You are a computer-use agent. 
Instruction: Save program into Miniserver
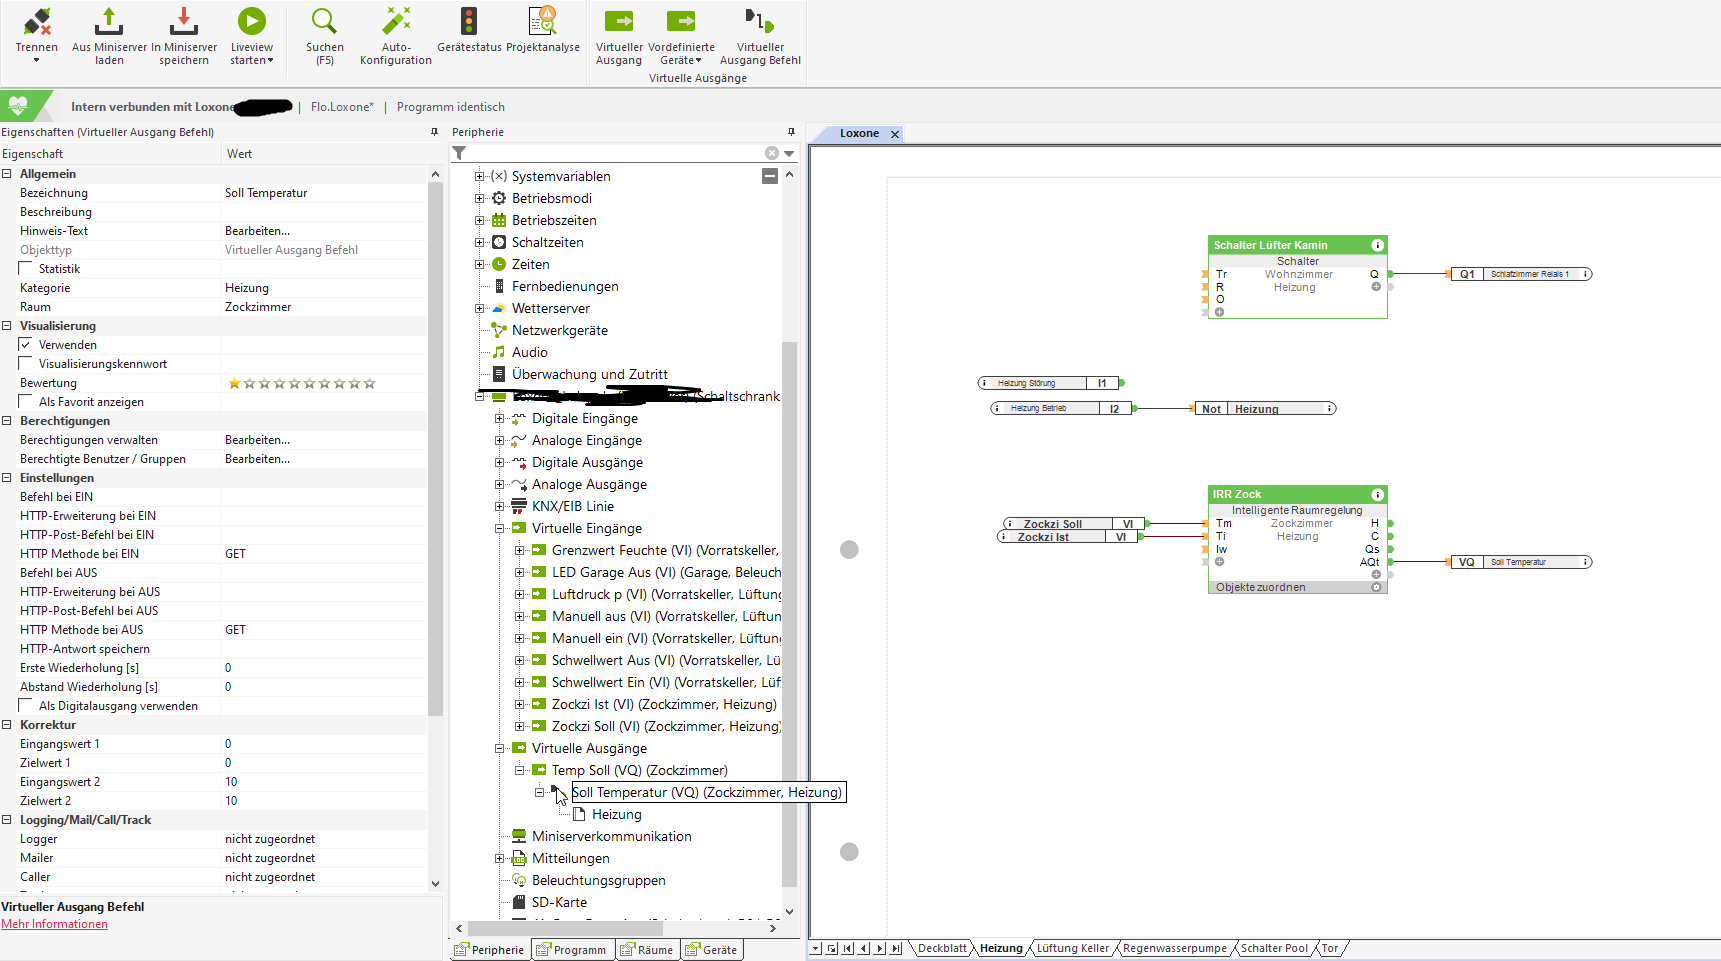point(184,22)
